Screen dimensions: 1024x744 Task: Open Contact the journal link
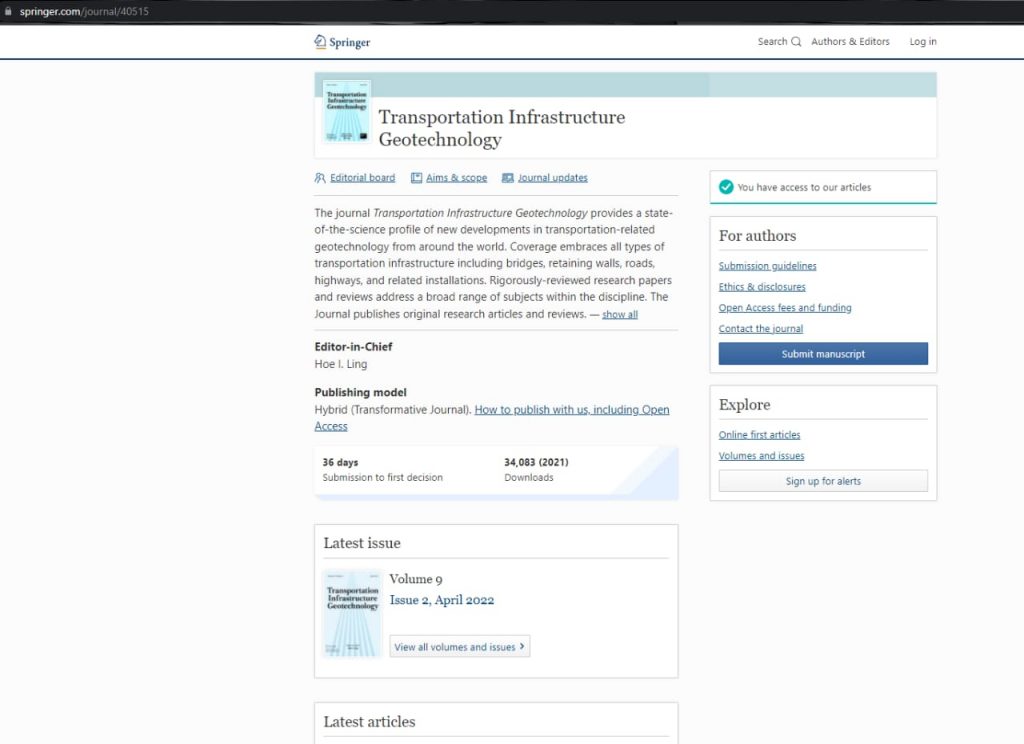761,329
